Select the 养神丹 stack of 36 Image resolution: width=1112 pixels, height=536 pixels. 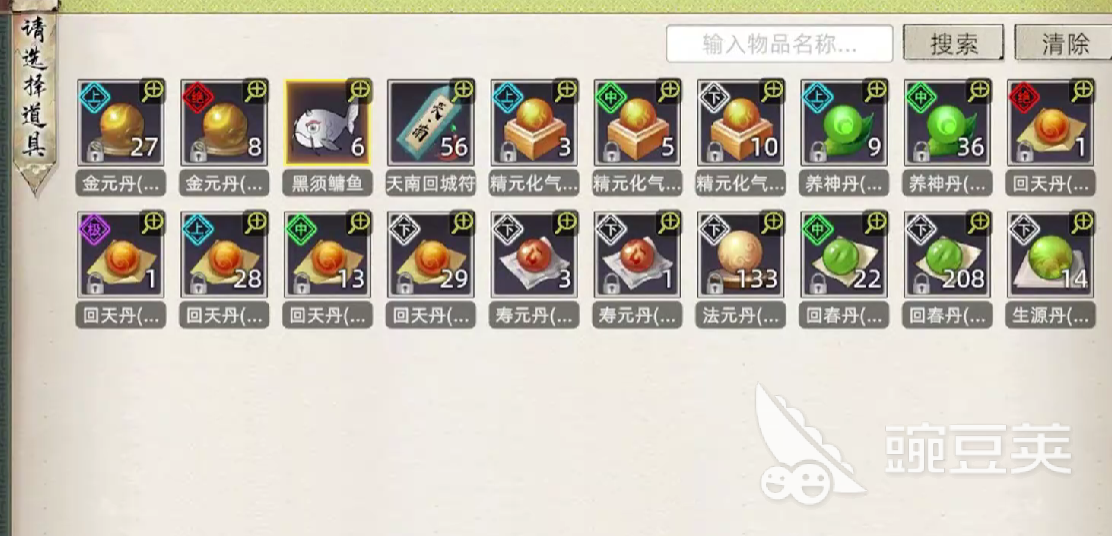947,123
